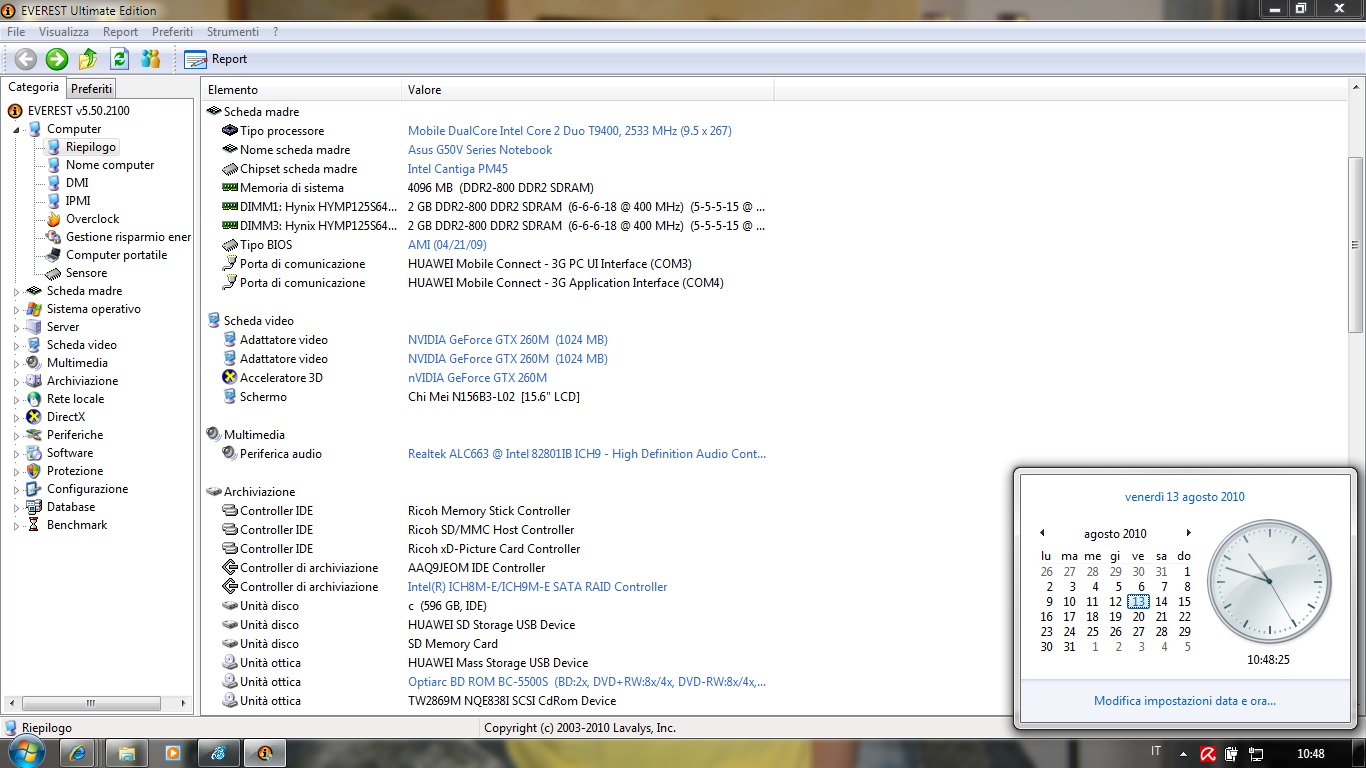The width and height of the screenshot is (1366, 768).
Task: Open Windows Media Player taskbar icon
Action: click(x=172, y=753)
